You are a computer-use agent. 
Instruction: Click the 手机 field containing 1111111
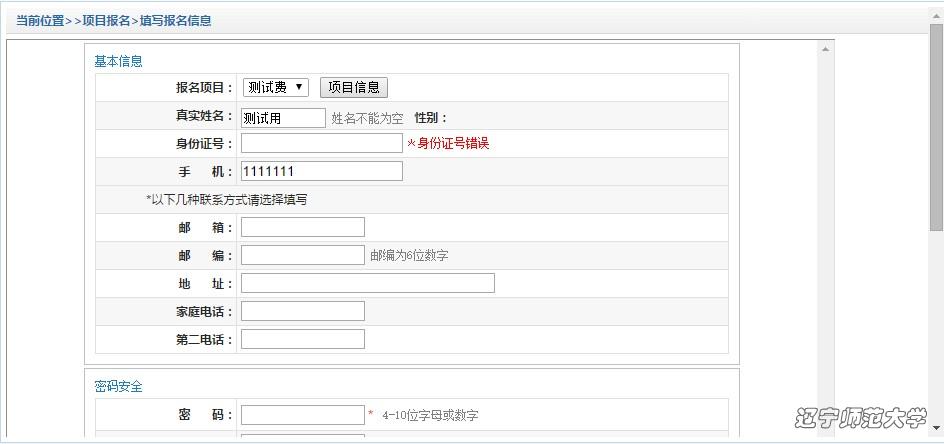[x=321, y=171]
